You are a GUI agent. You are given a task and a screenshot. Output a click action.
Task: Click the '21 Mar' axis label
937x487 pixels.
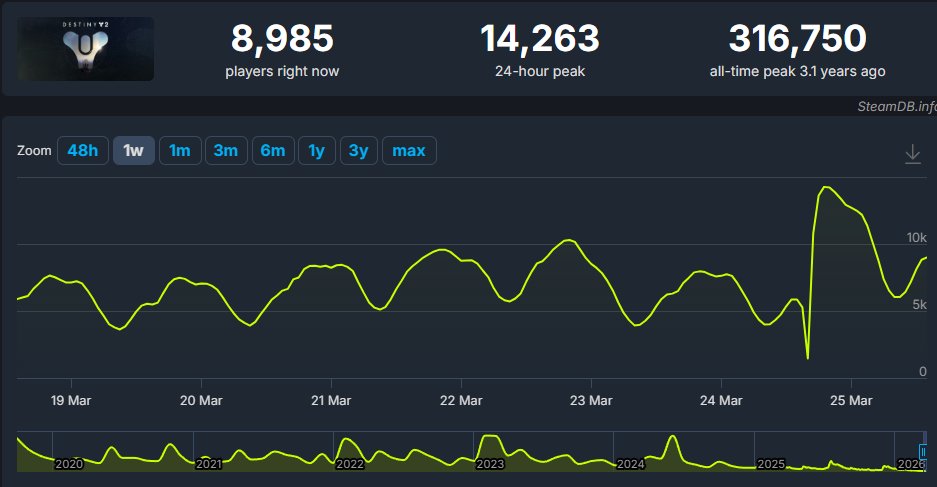coord(331,401)
